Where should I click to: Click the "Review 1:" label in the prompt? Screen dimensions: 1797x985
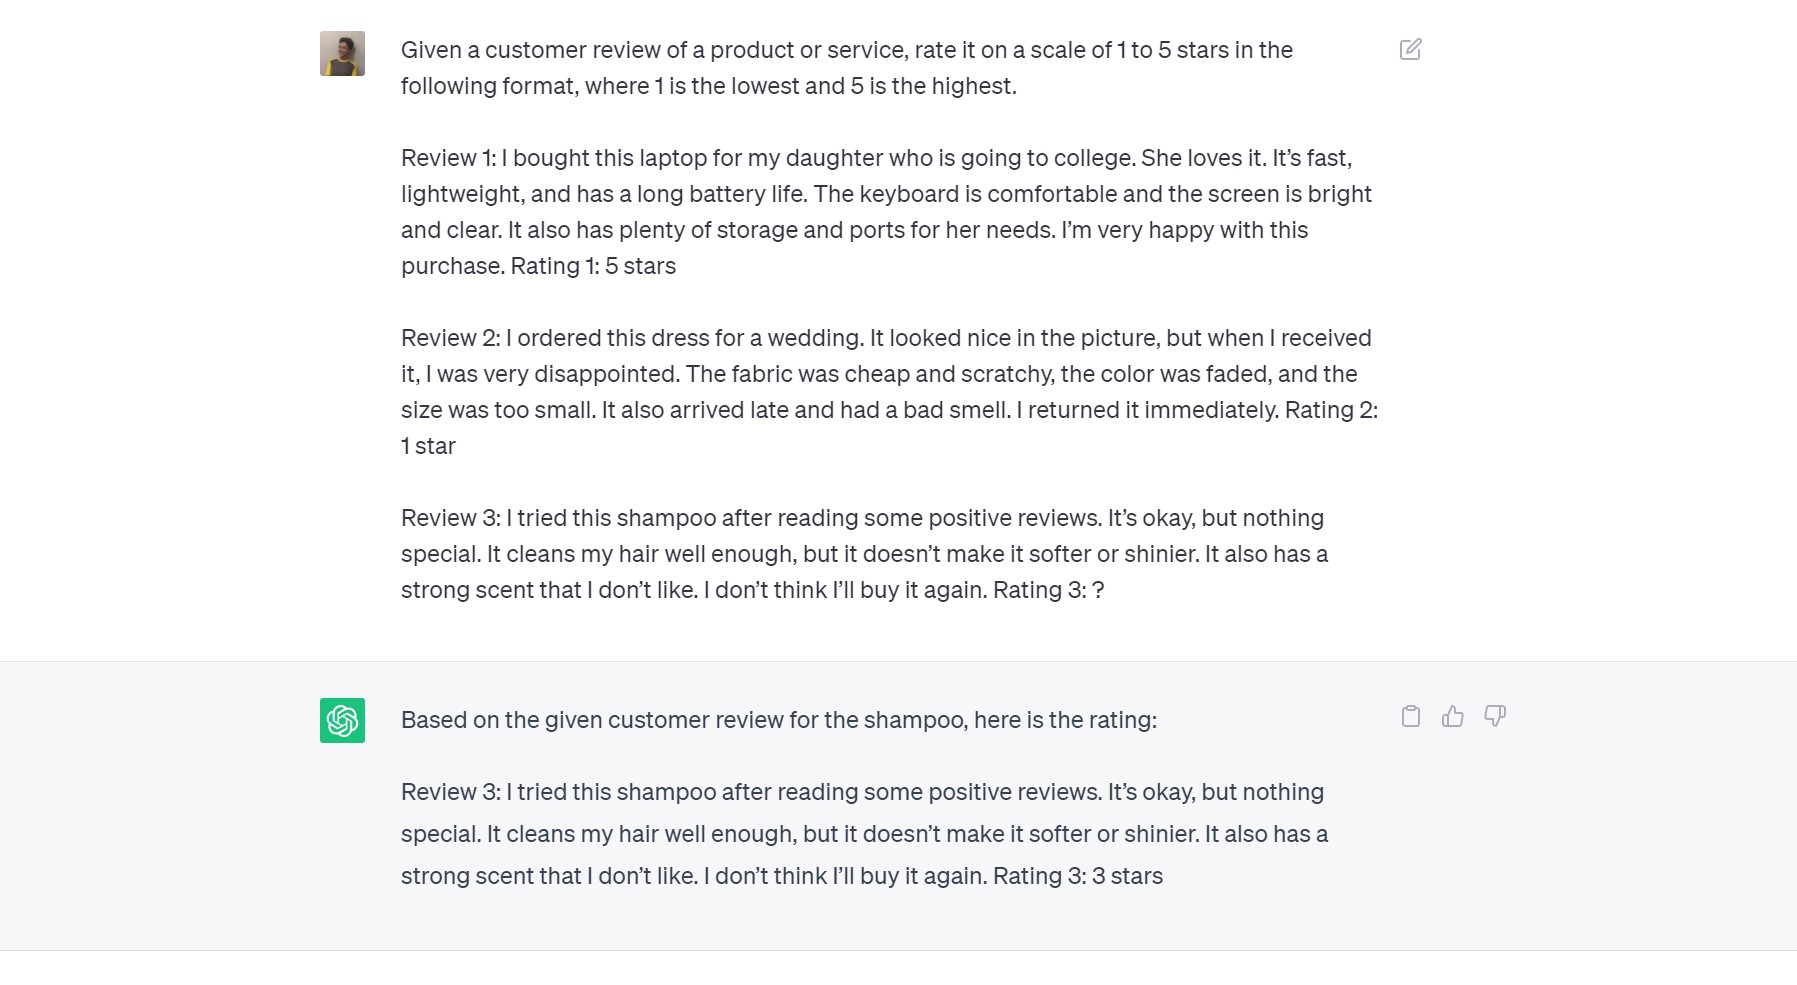448,158
